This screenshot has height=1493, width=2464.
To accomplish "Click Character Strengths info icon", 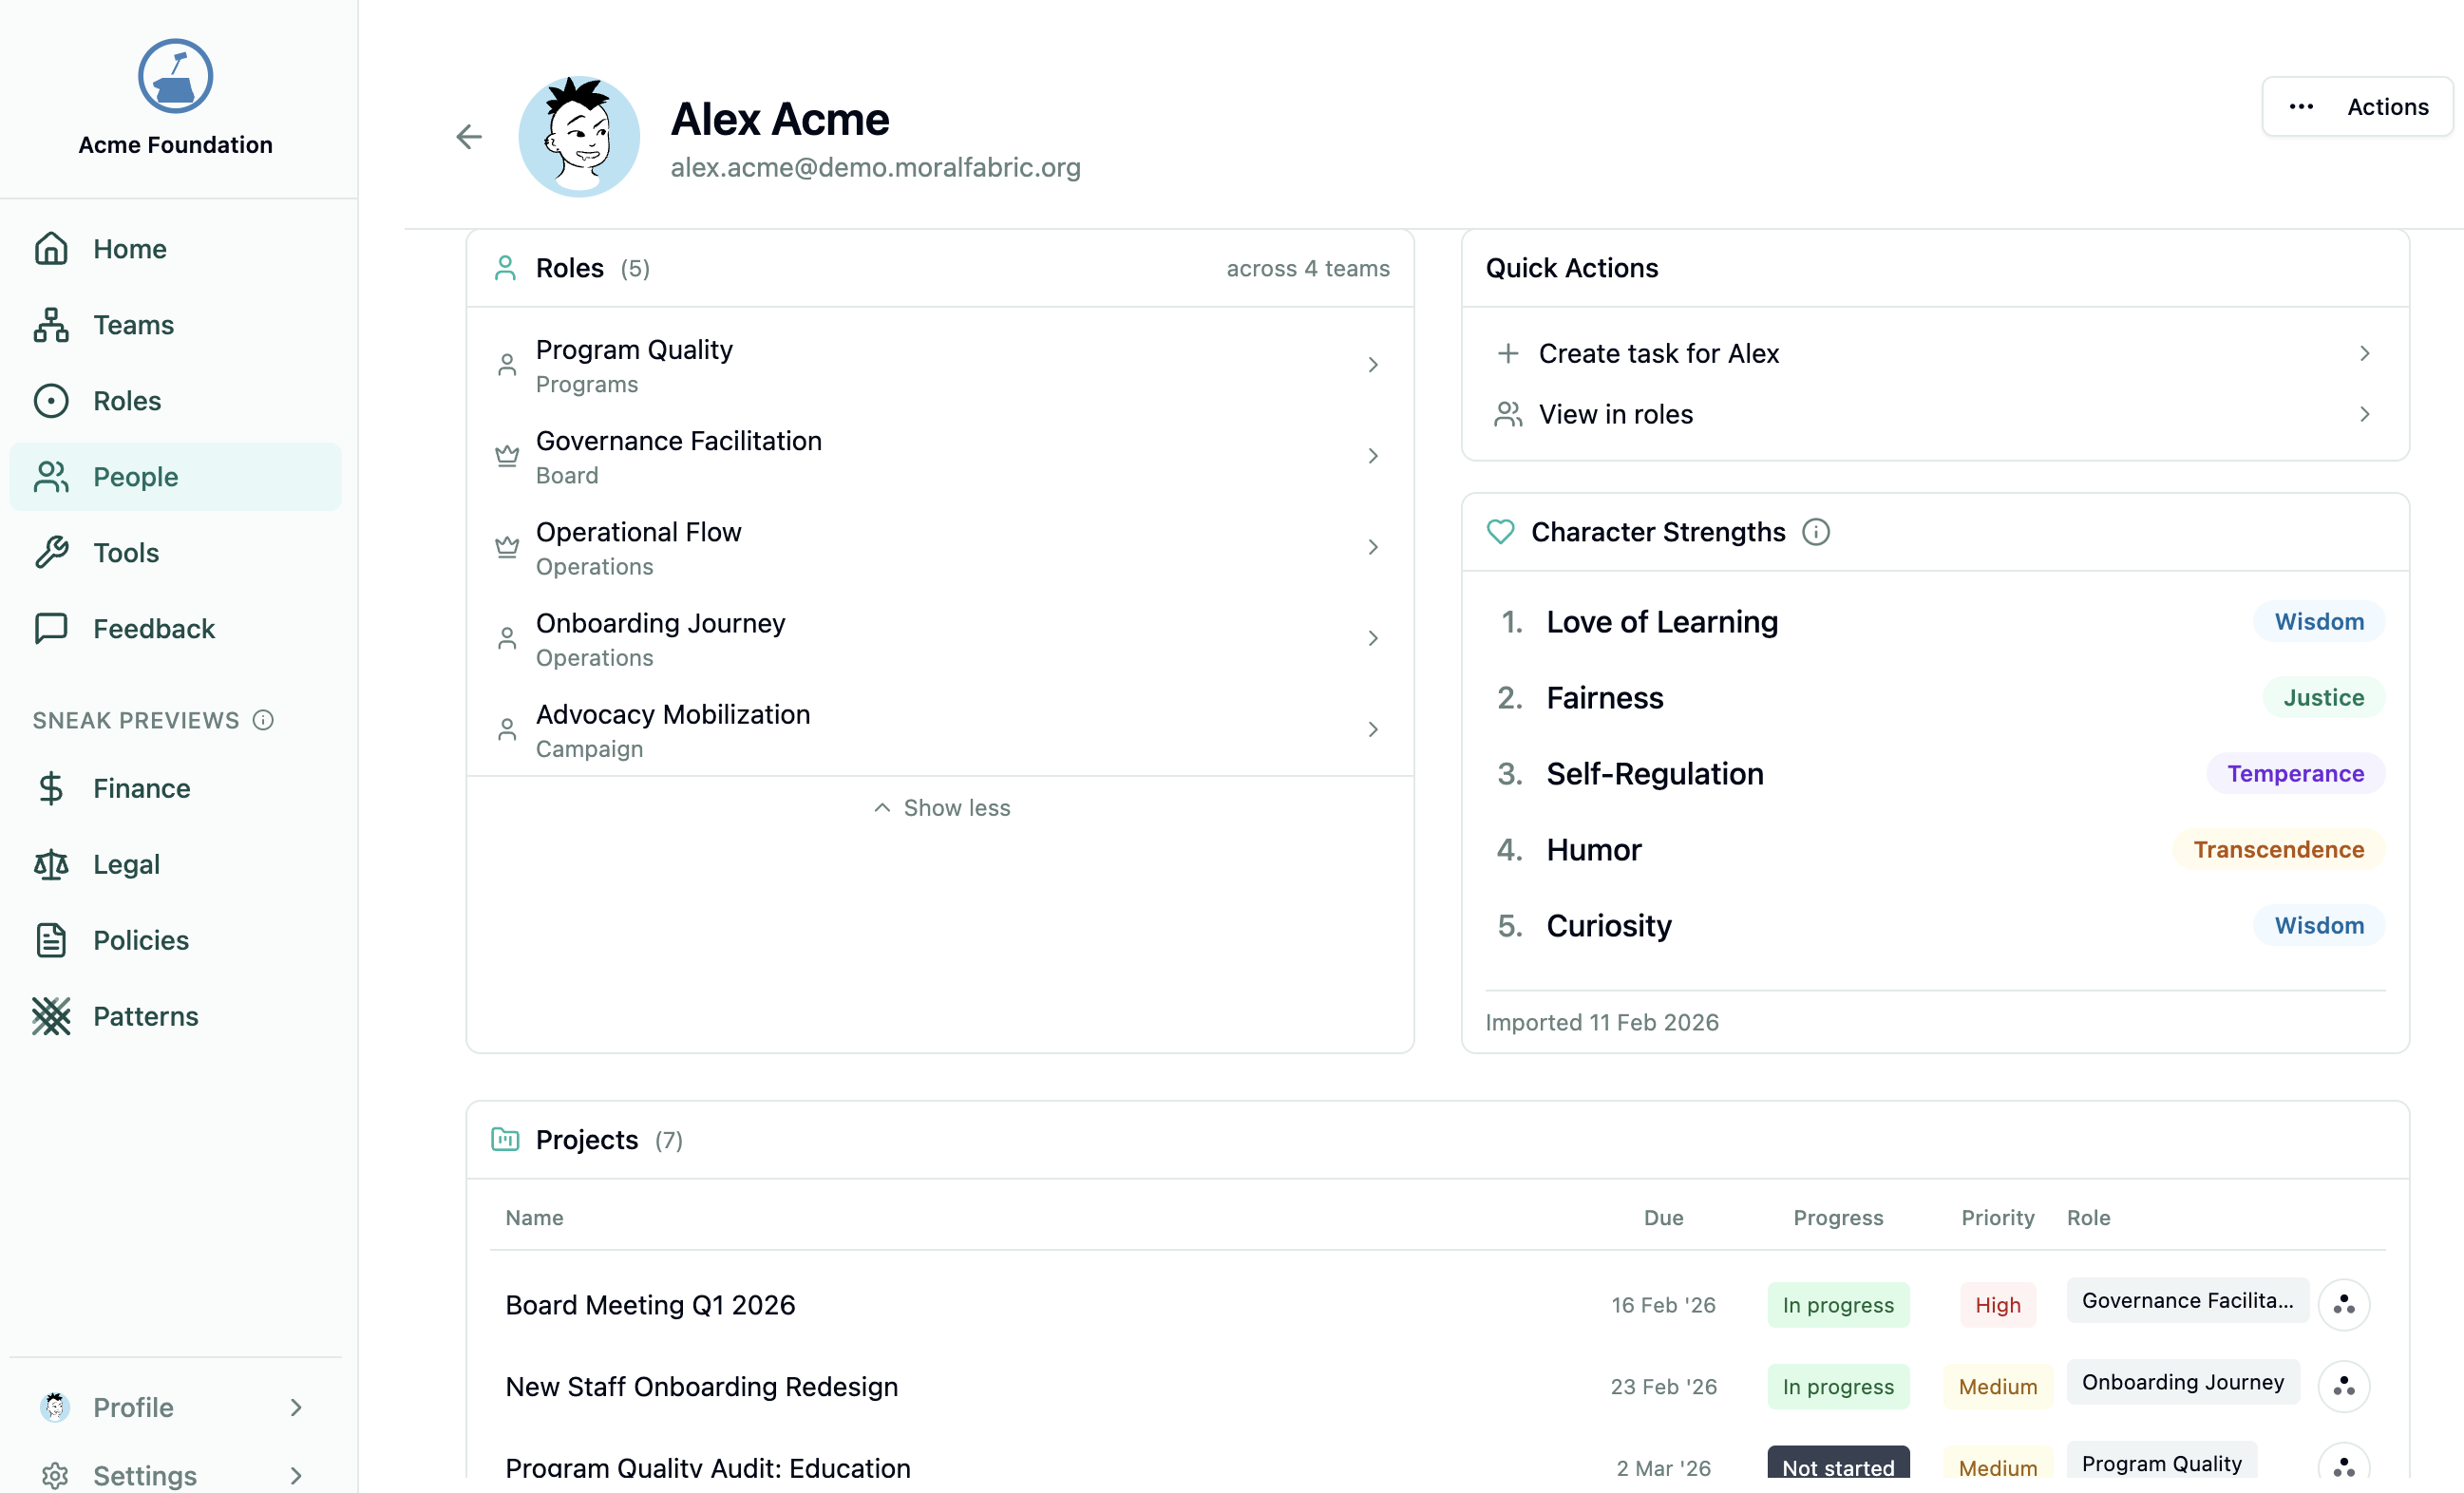I will 1815,532.
